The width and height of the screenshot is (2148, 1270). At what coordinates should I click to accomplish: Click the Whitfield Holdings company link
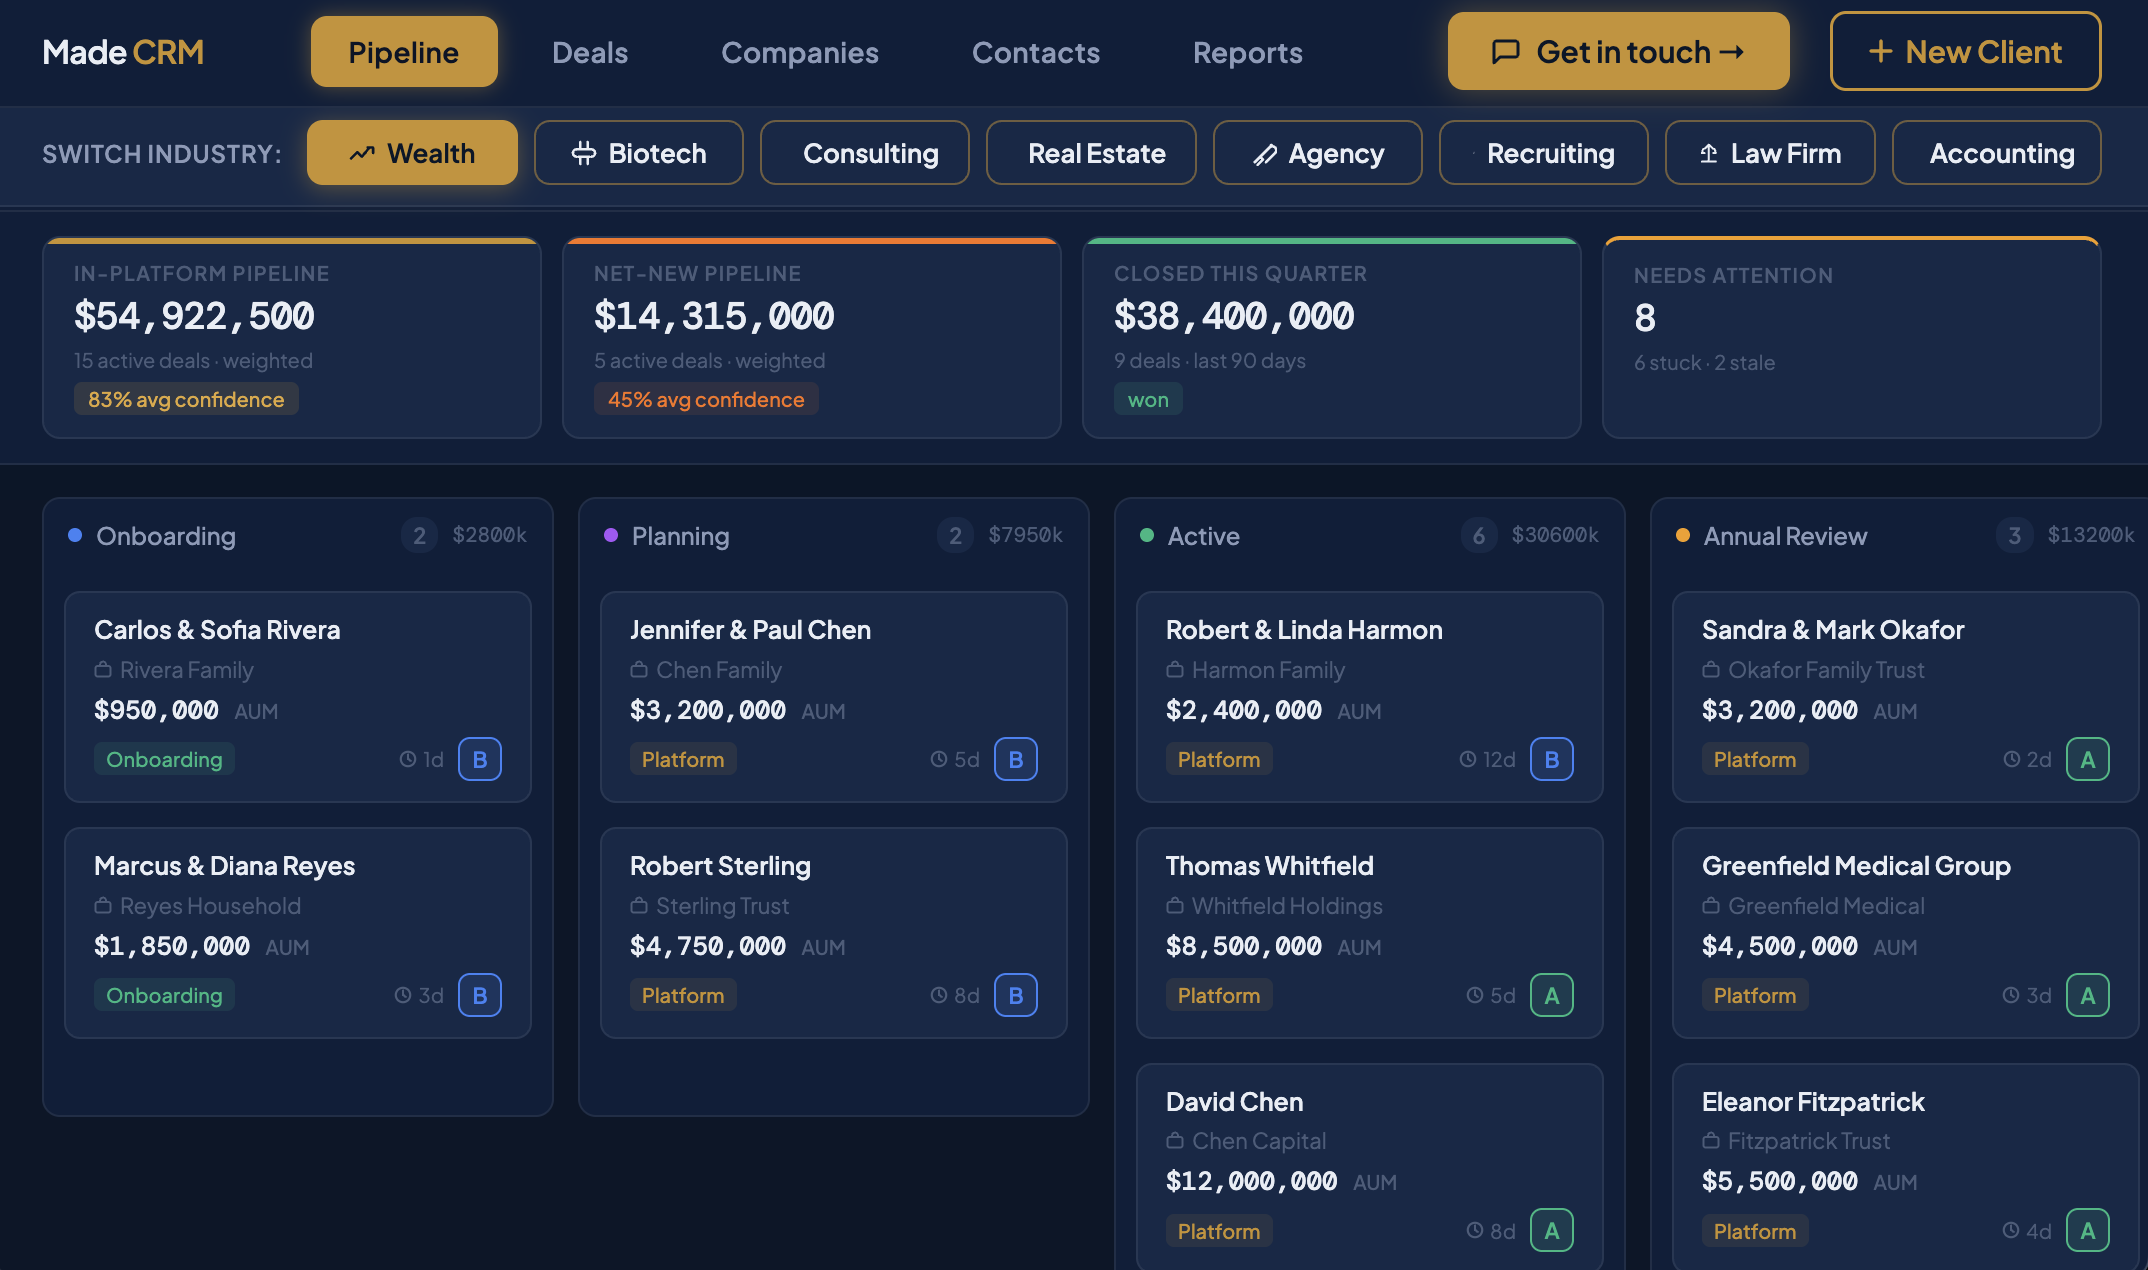pos(1275,906)
